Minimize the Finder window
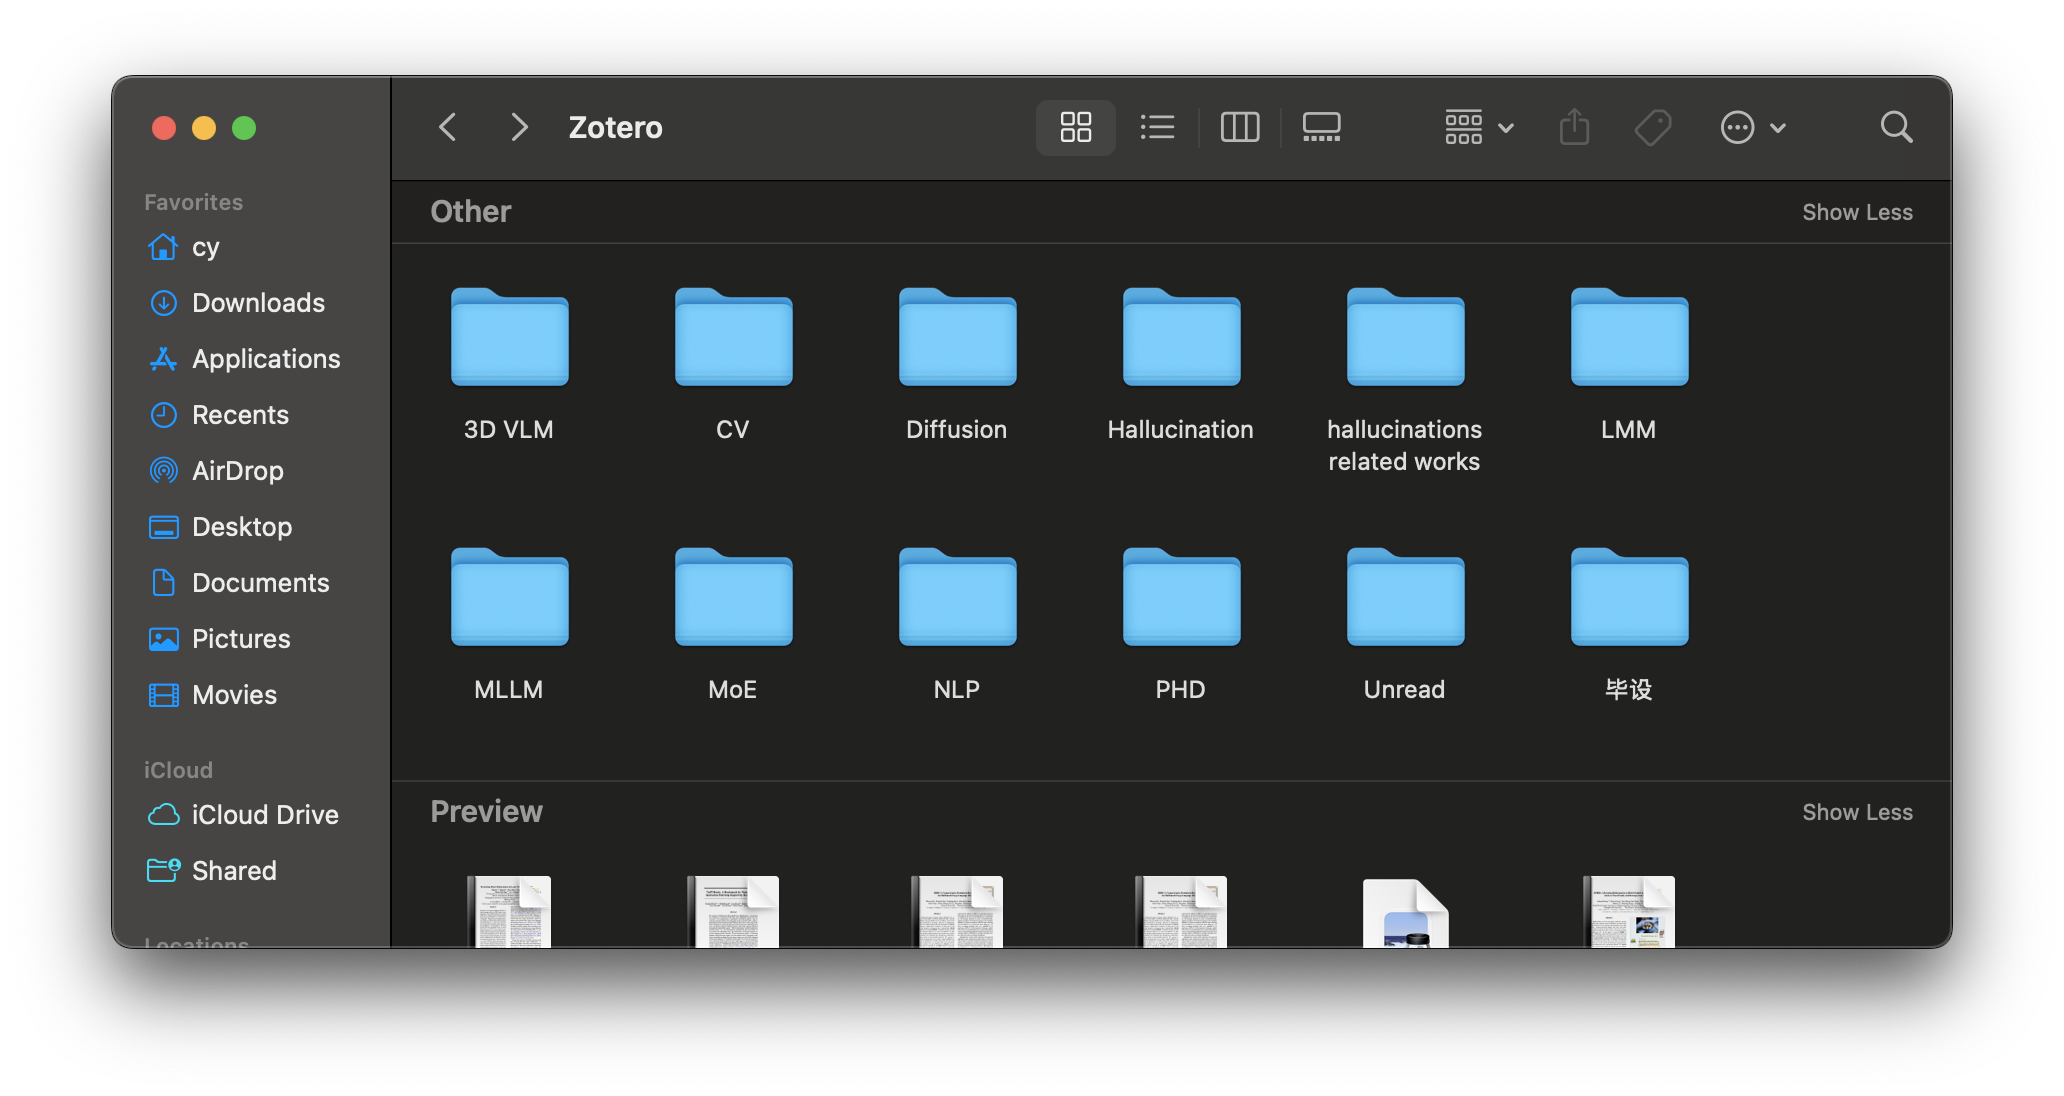2064x1096 pixels. click(x=204, y=128)
